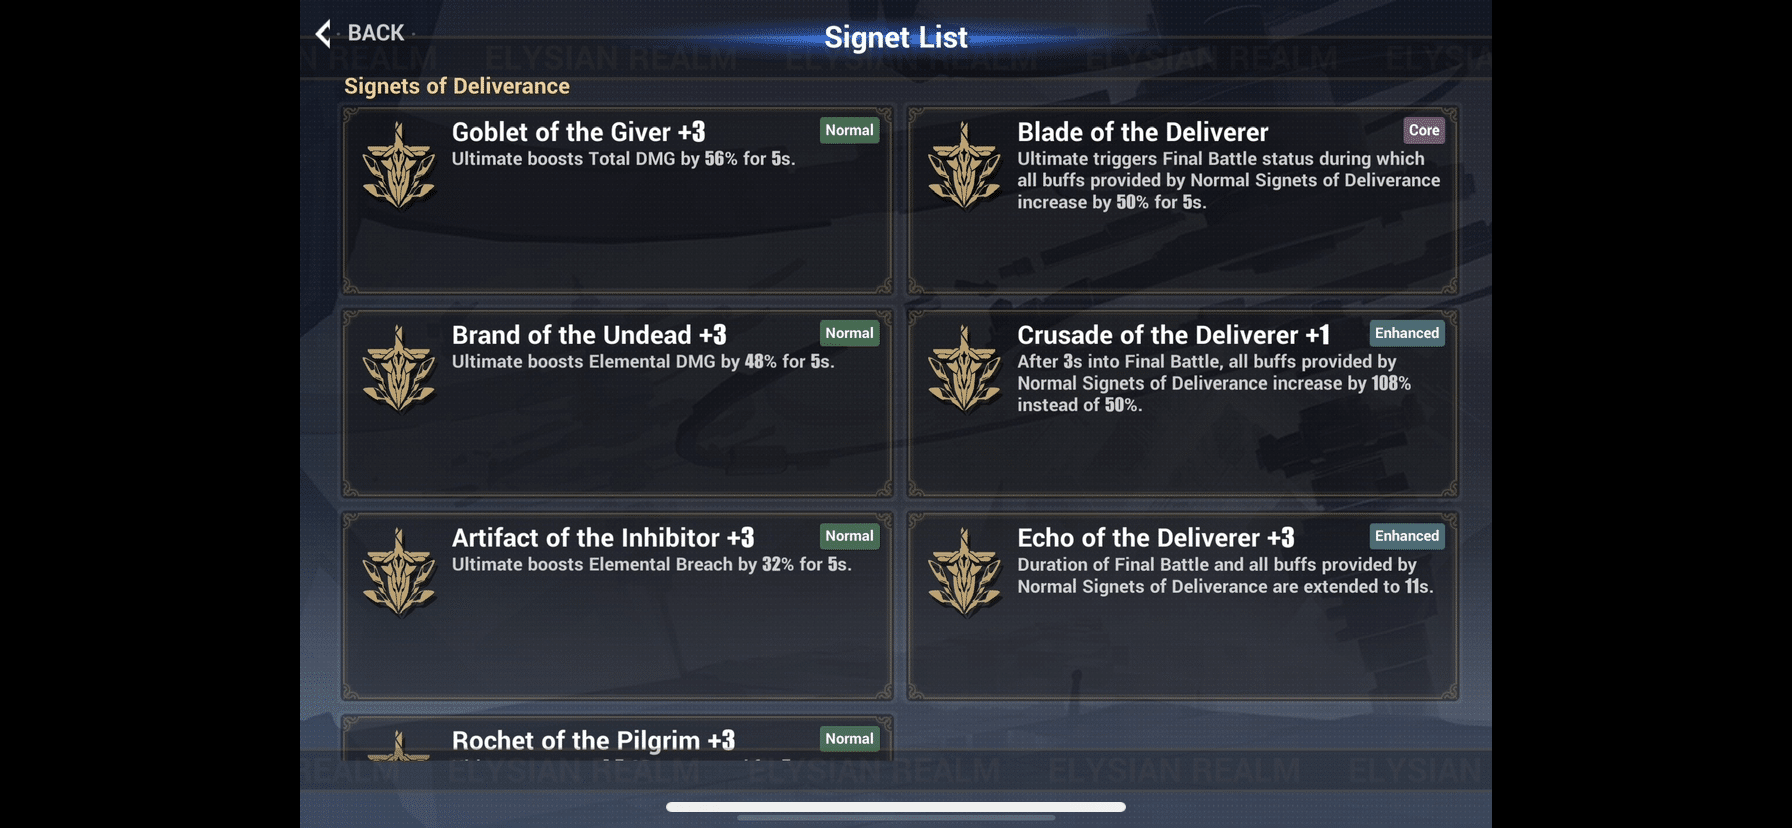
Task: Open the Goblet of the Giver +3 title
Action: [x=578, y=132]
